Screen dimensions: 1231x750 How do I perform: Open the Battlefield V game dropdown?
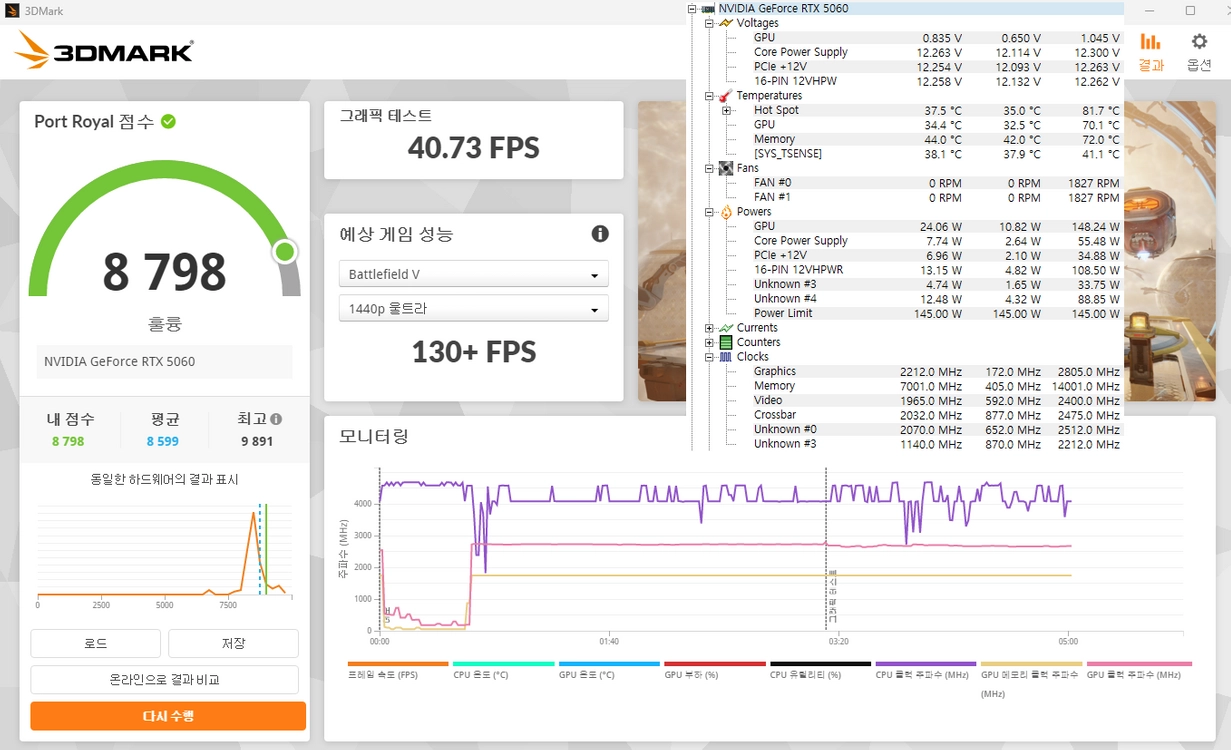tap(474, 274)
